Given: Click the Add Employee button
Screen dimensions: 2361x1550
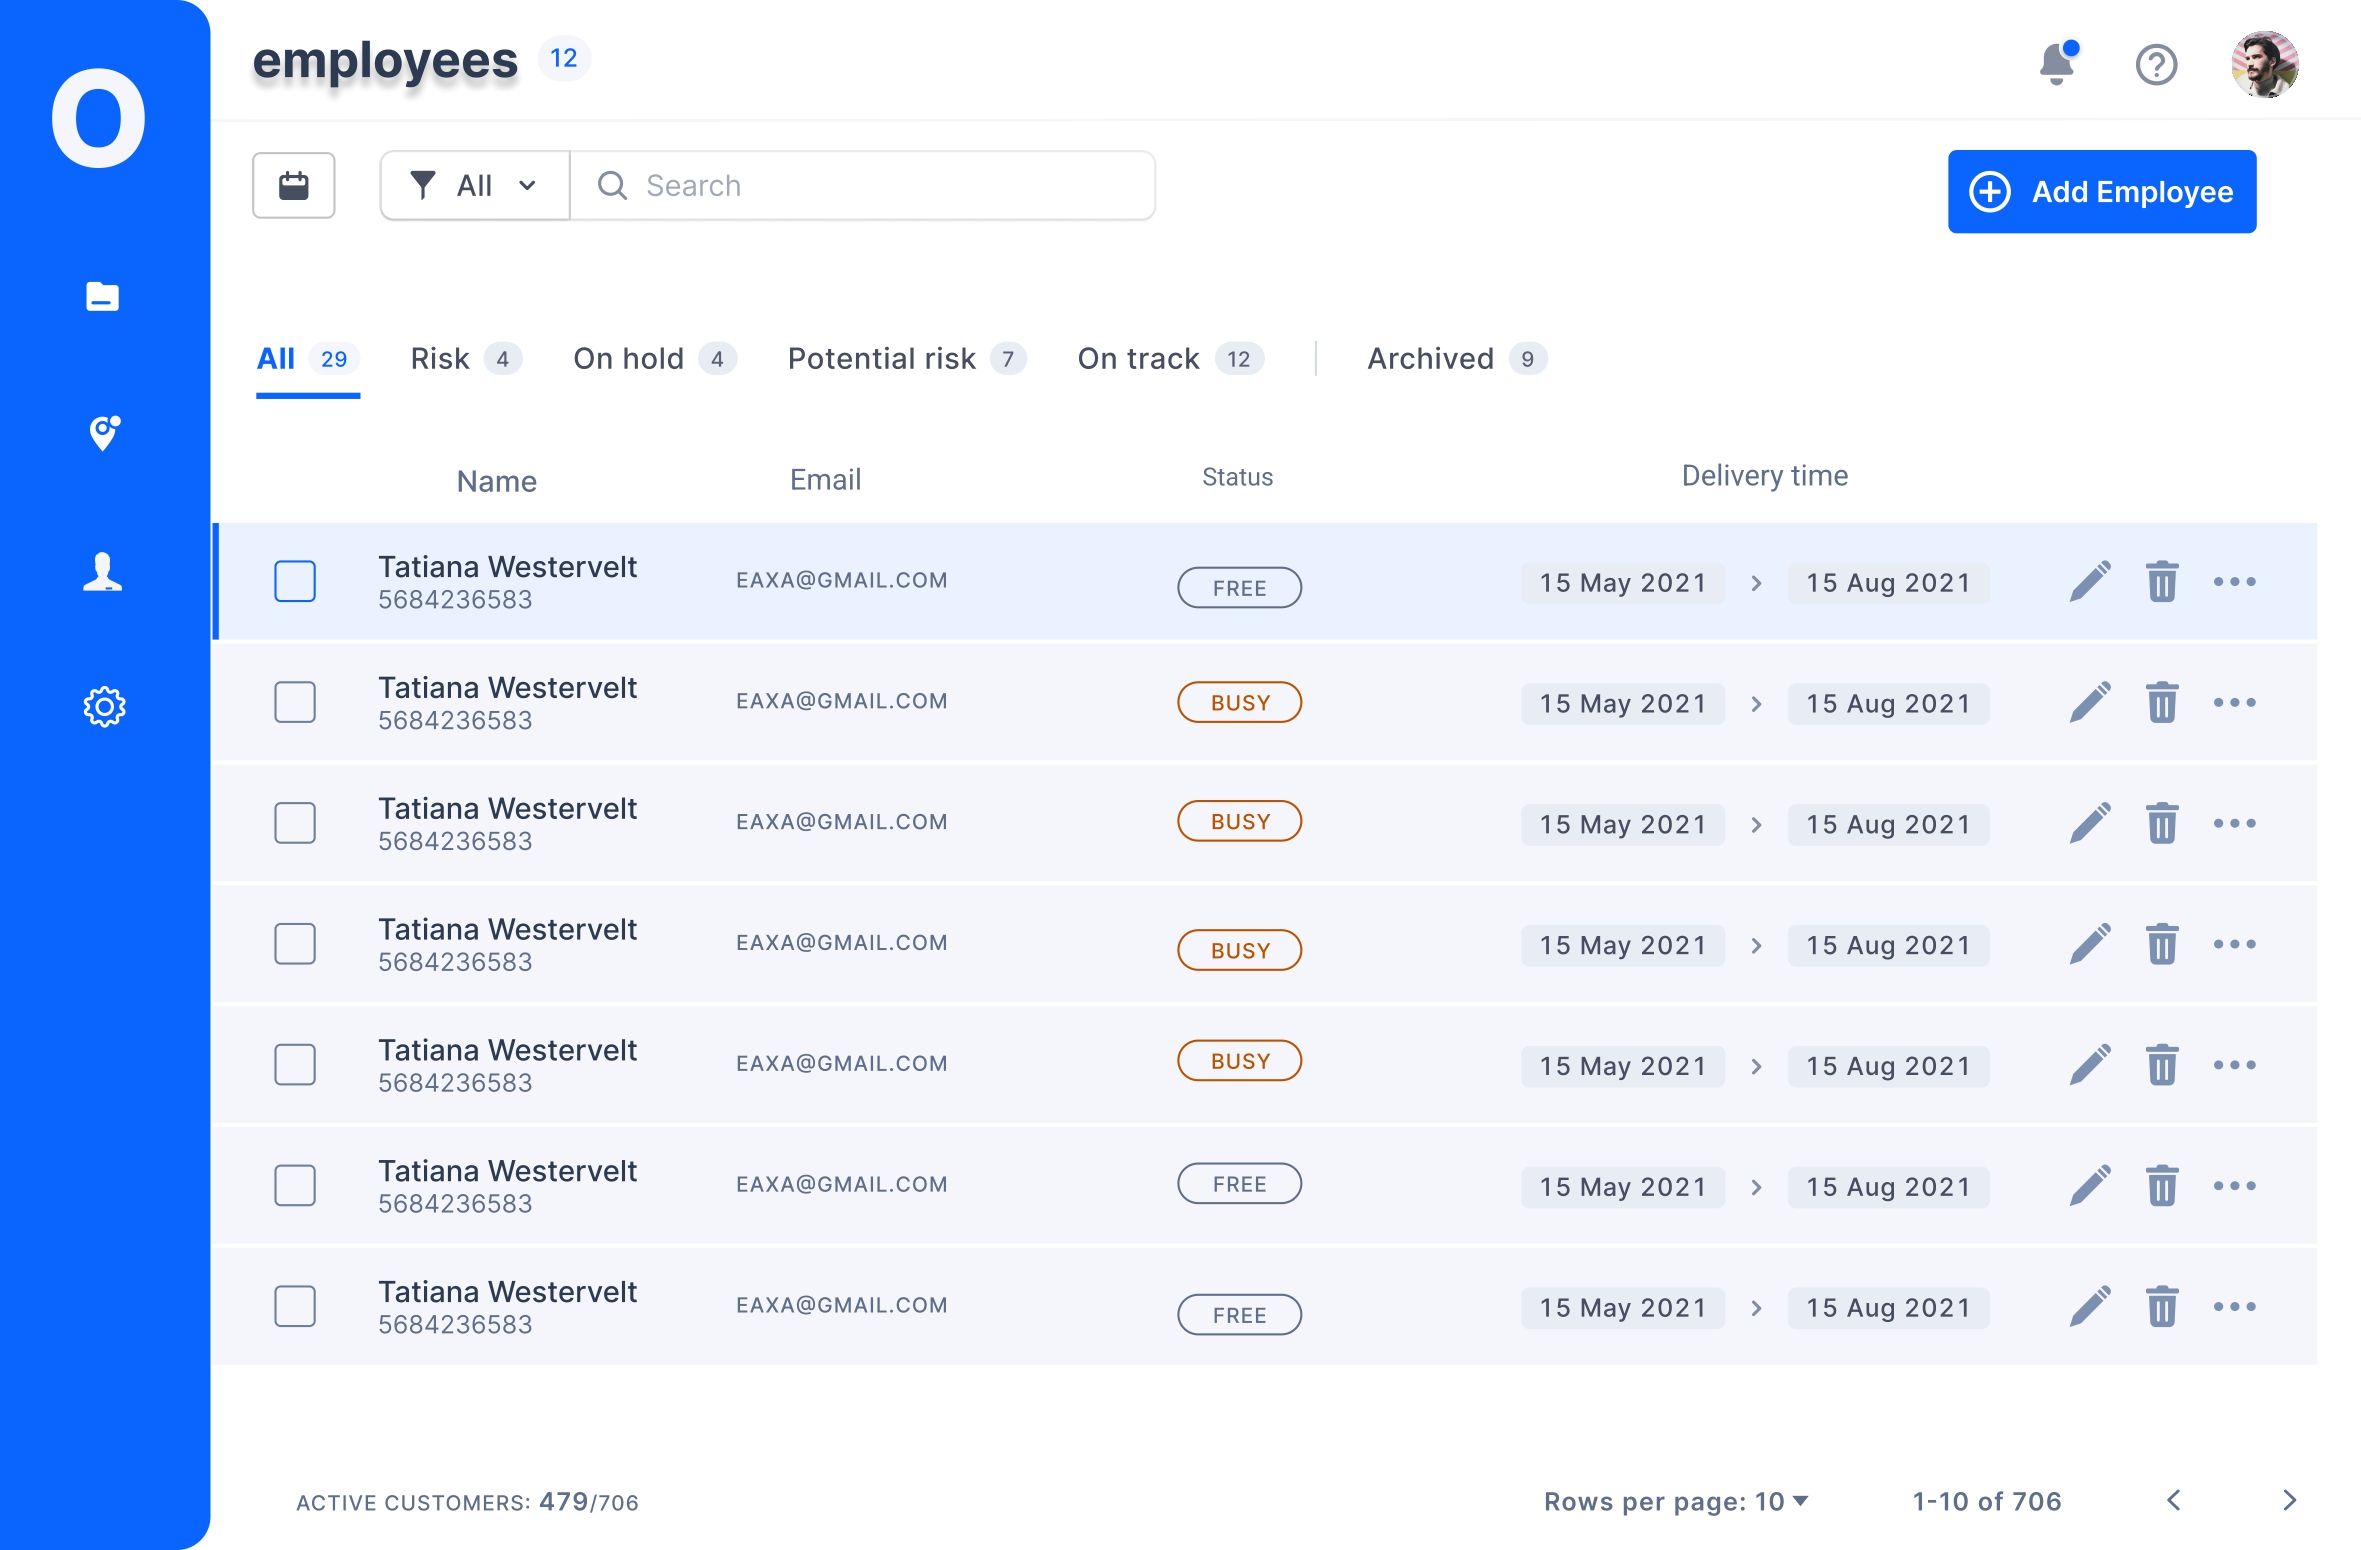Looking at the screenshot, I should pos(2101,191).
